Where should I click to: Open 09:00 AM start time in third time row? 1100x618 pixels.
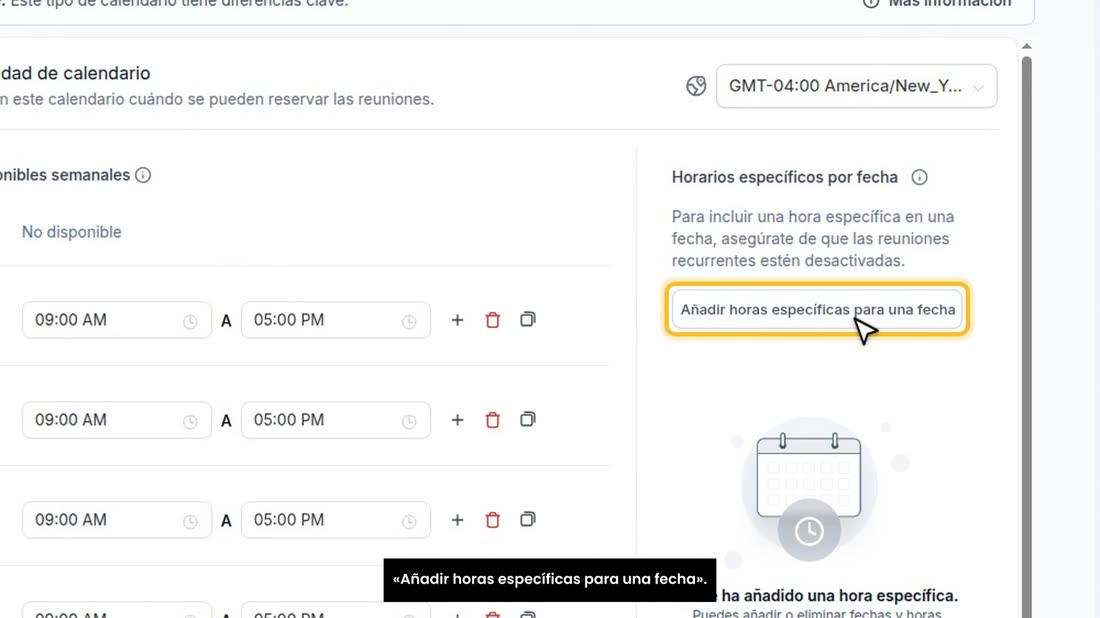pyautogui.click(x=116, y=520)
